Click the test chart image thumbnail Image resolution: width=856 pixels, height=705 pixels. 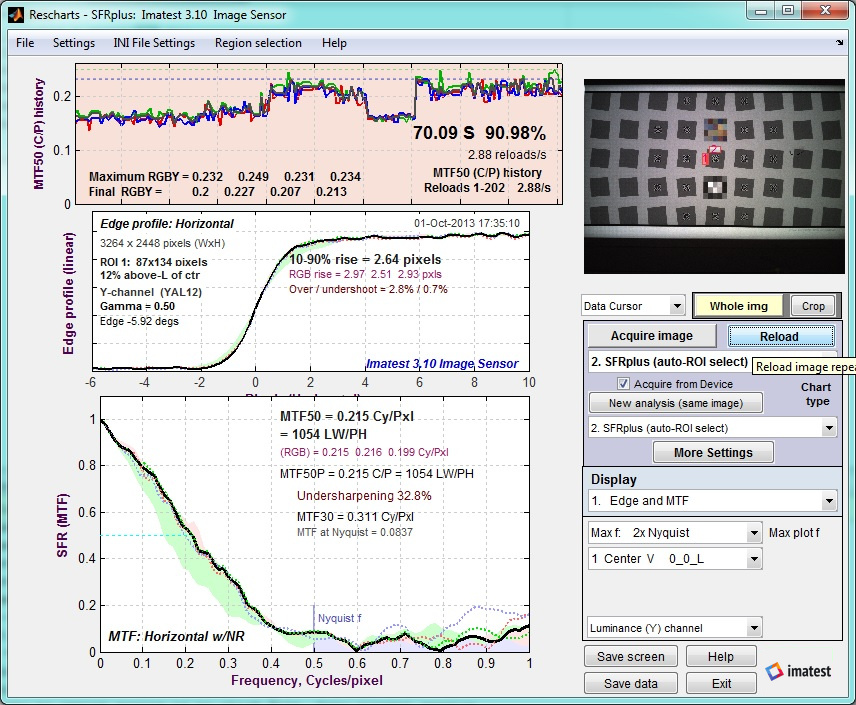[x=714, y=176]
